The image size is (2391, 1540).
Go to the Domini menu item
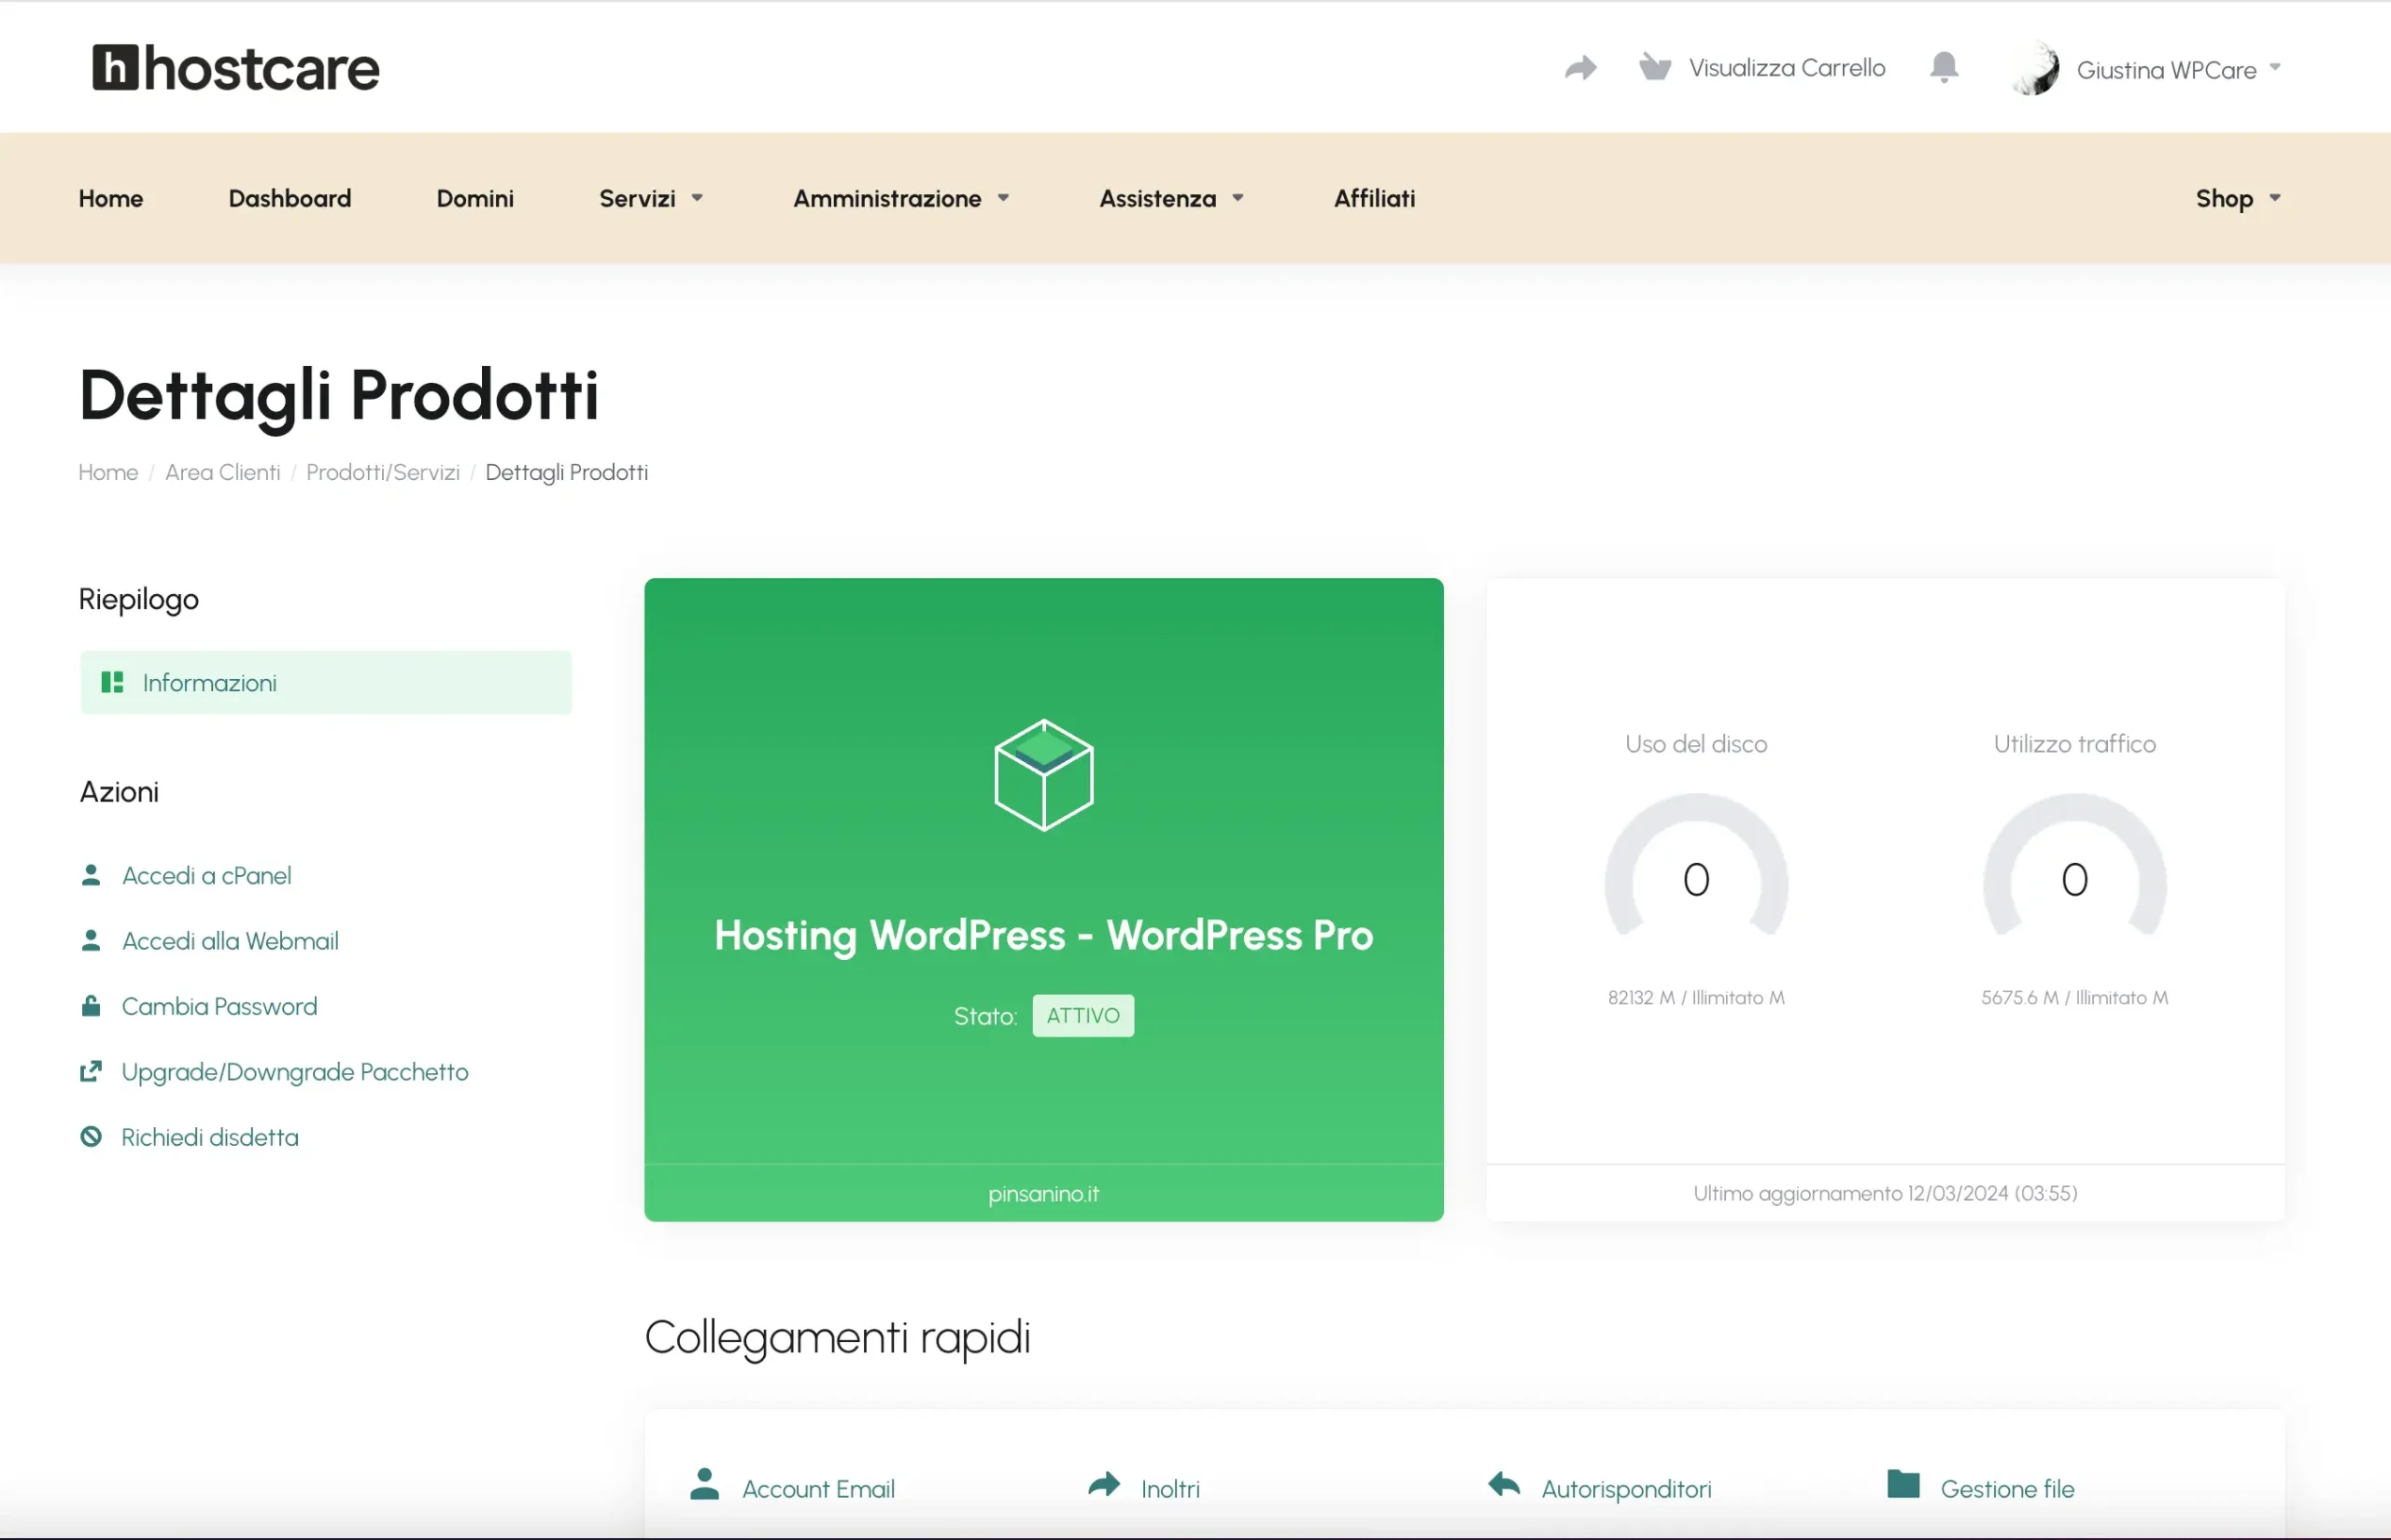(475, 198)
